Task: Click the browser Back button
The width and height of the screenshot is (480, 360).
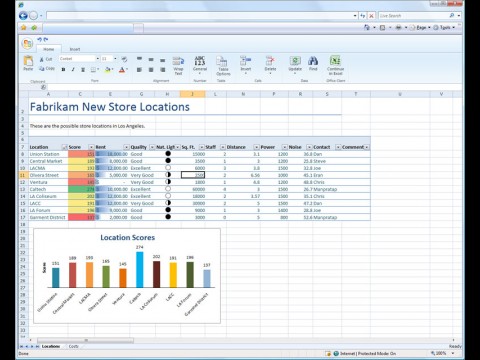Action: tap(23, 15)
